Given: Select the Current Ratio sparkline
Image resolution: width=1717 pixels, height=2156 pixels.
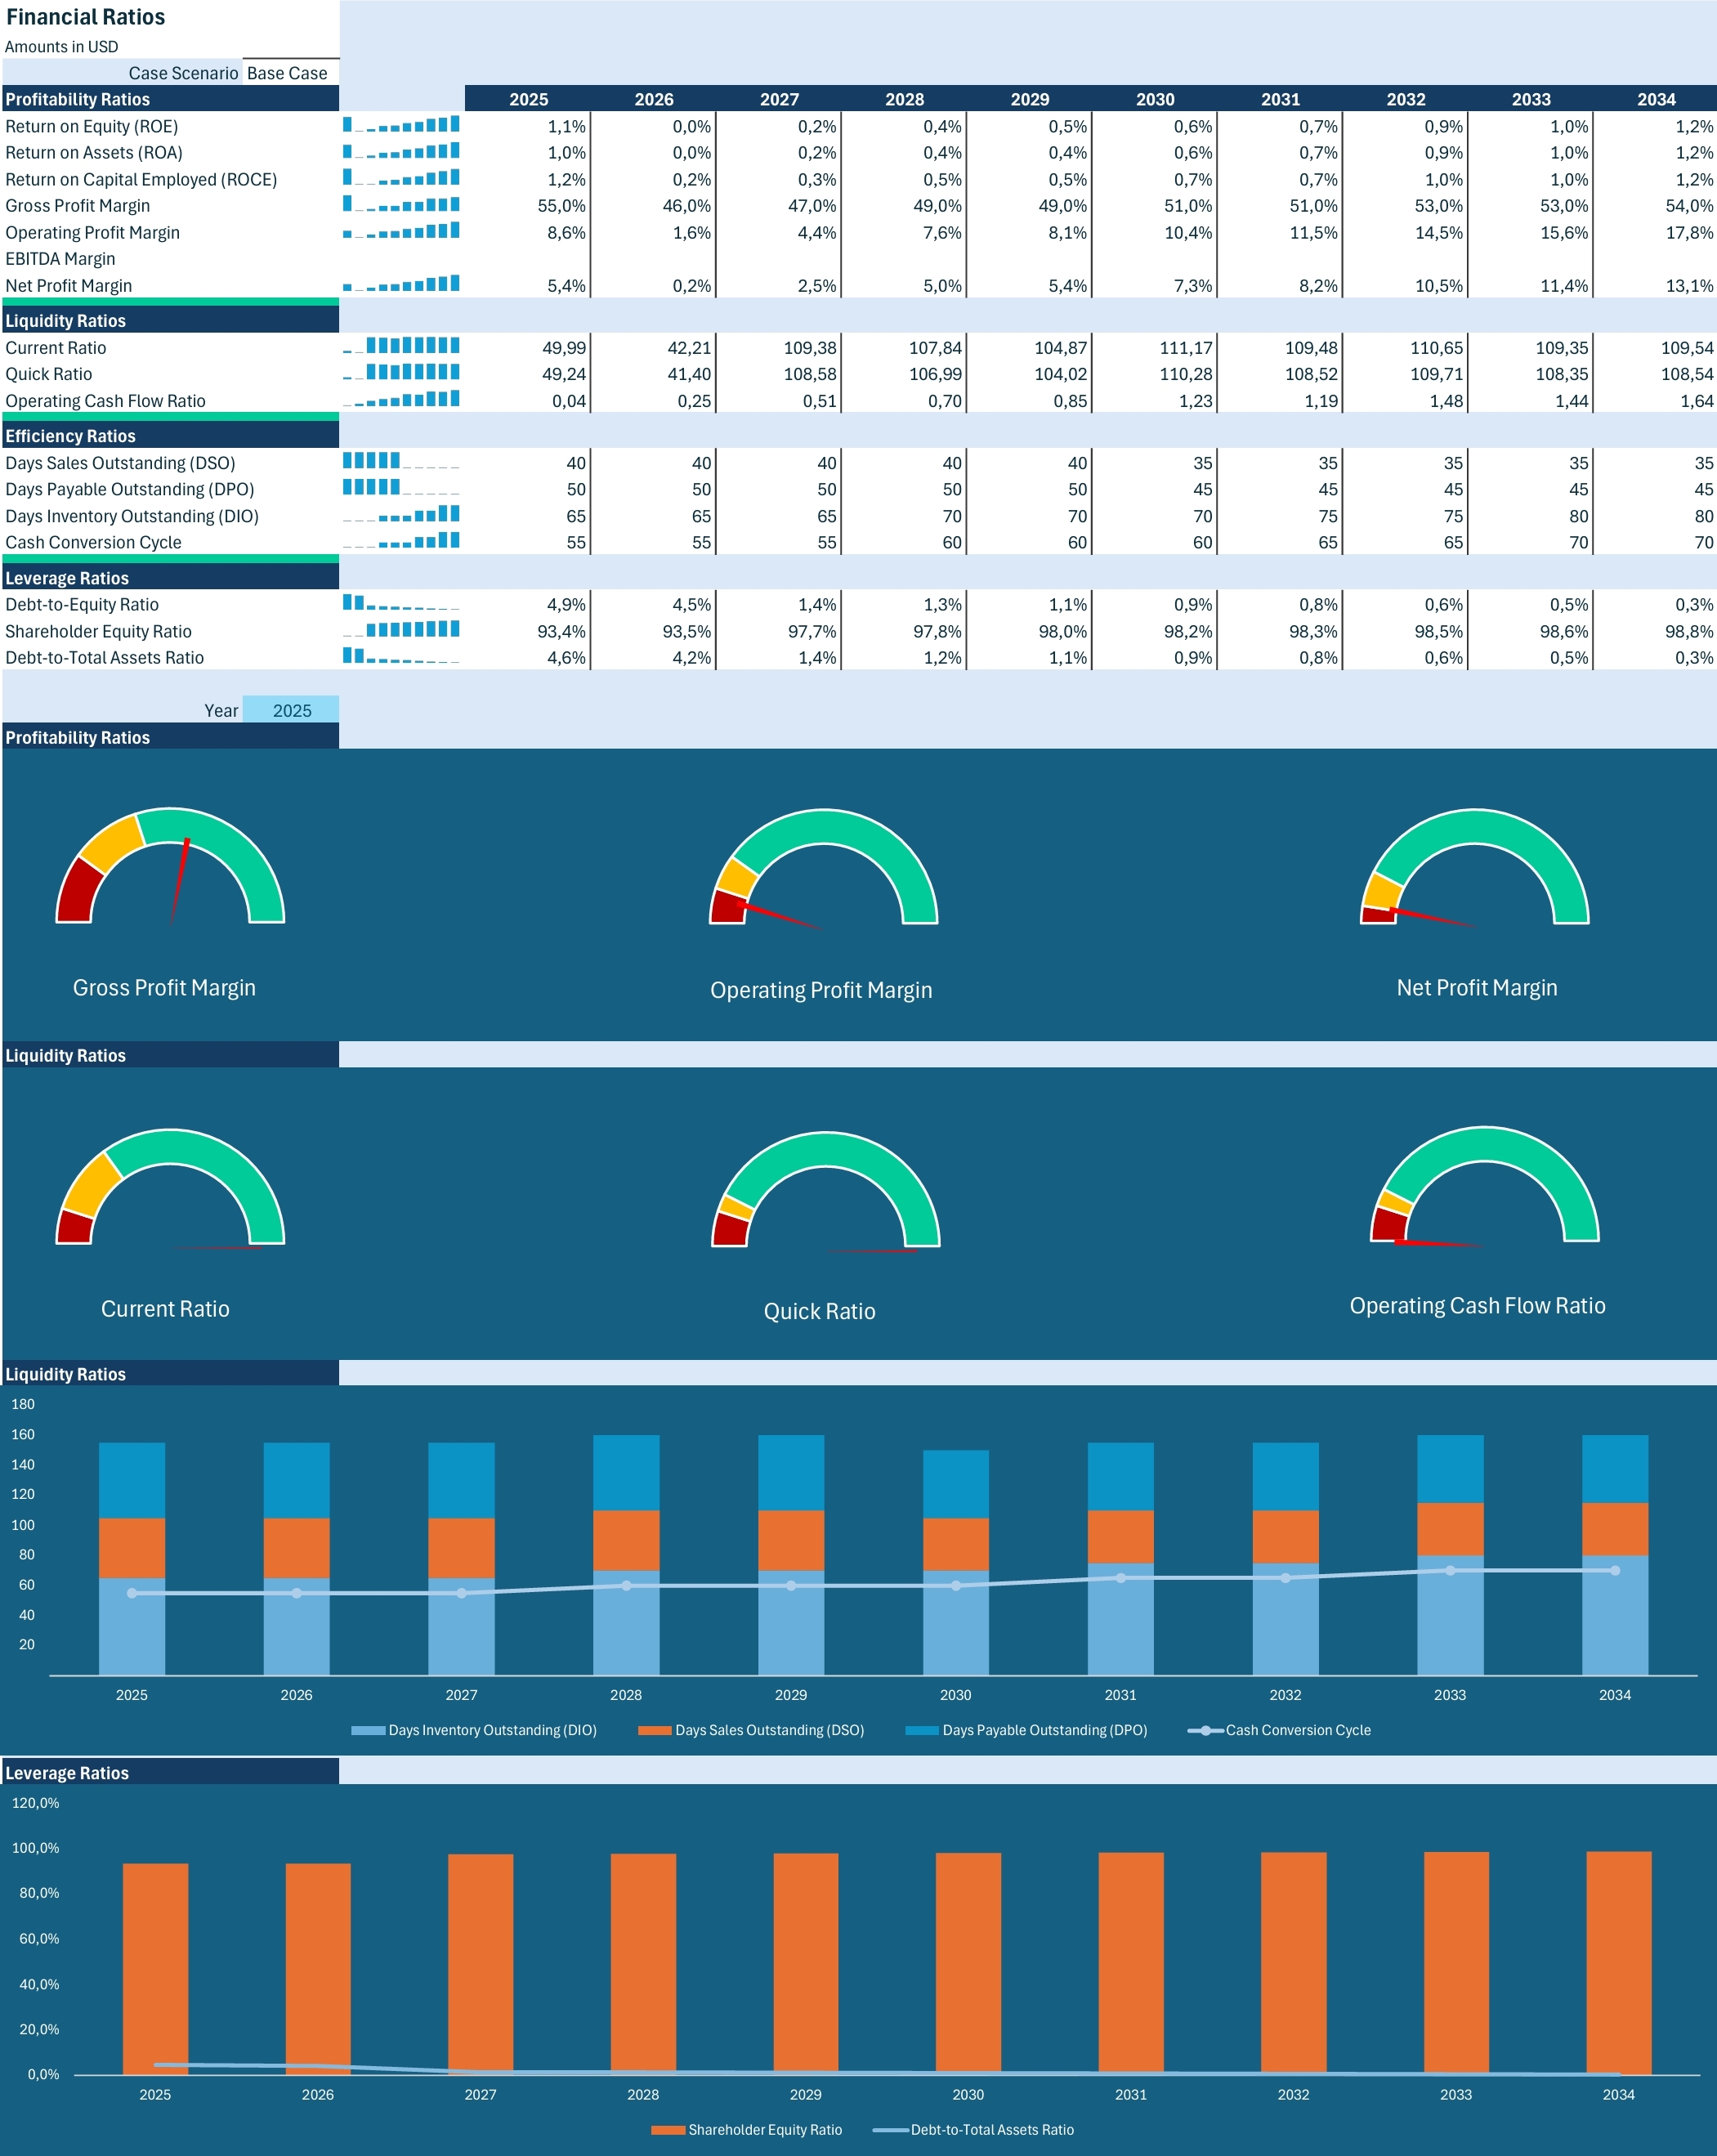Looking at the screenshot, I should [400, 347].
